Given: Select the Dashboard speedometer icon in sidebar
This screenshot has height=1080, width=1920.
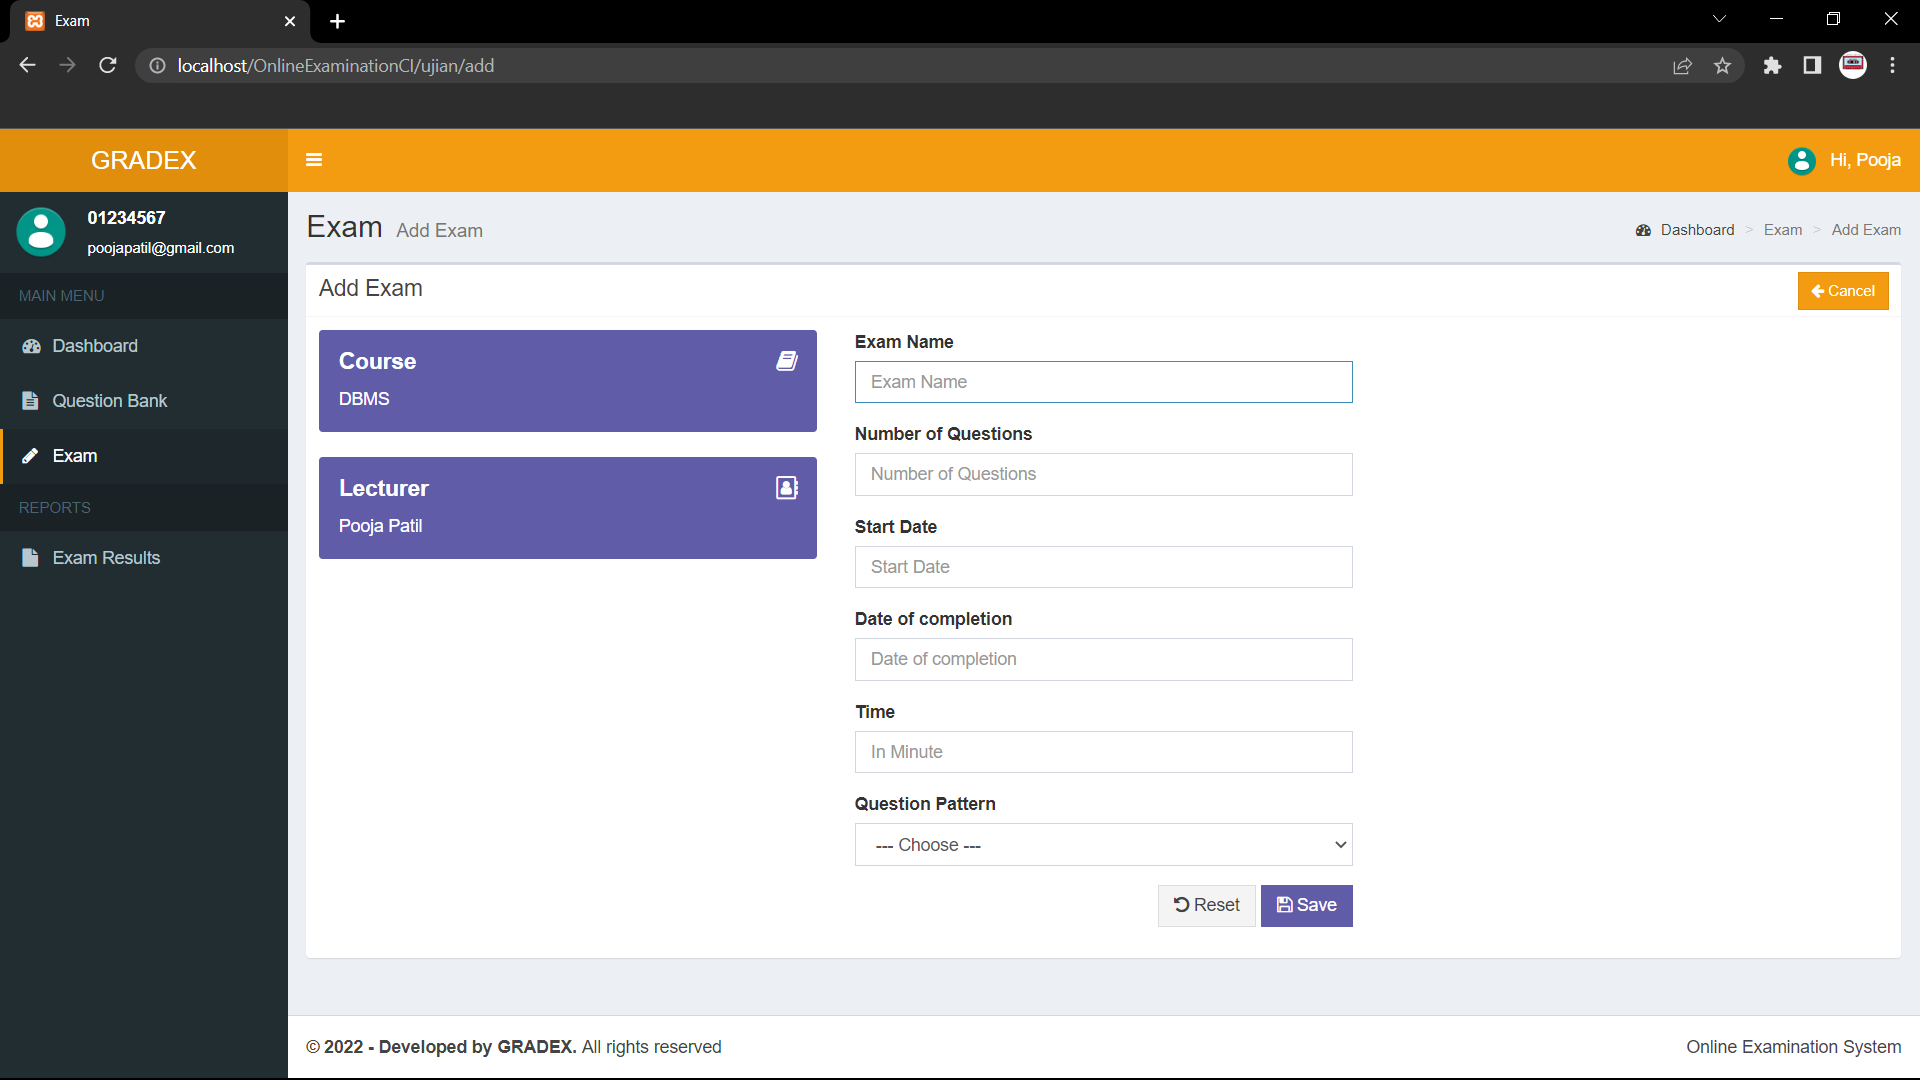Looking at the screenshot, I should point(30,346).
